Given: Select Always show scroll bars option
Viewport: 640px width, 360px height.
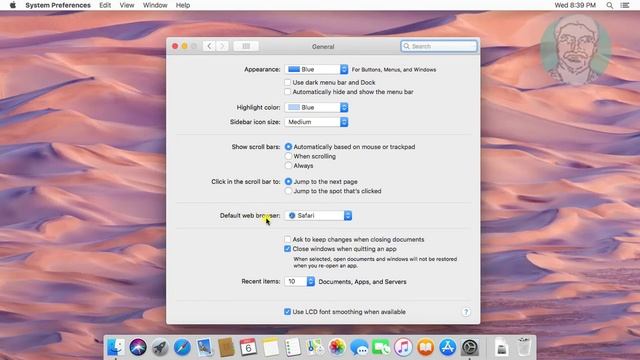Looking at the screenshot, I should coord(289,165).
